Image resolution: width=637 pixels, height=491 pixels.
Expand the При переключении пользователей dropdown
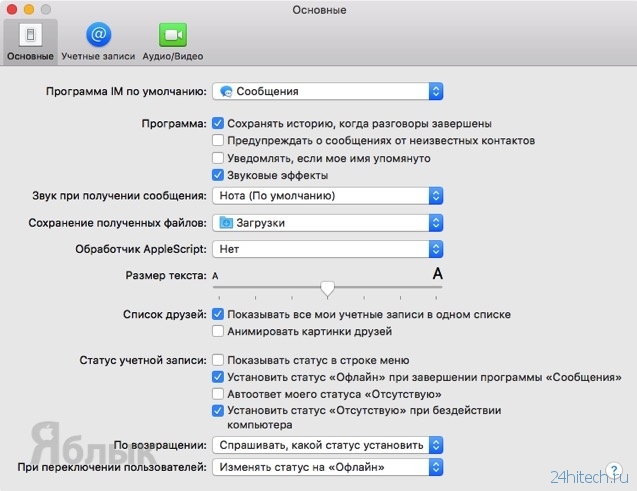[327, 467]
